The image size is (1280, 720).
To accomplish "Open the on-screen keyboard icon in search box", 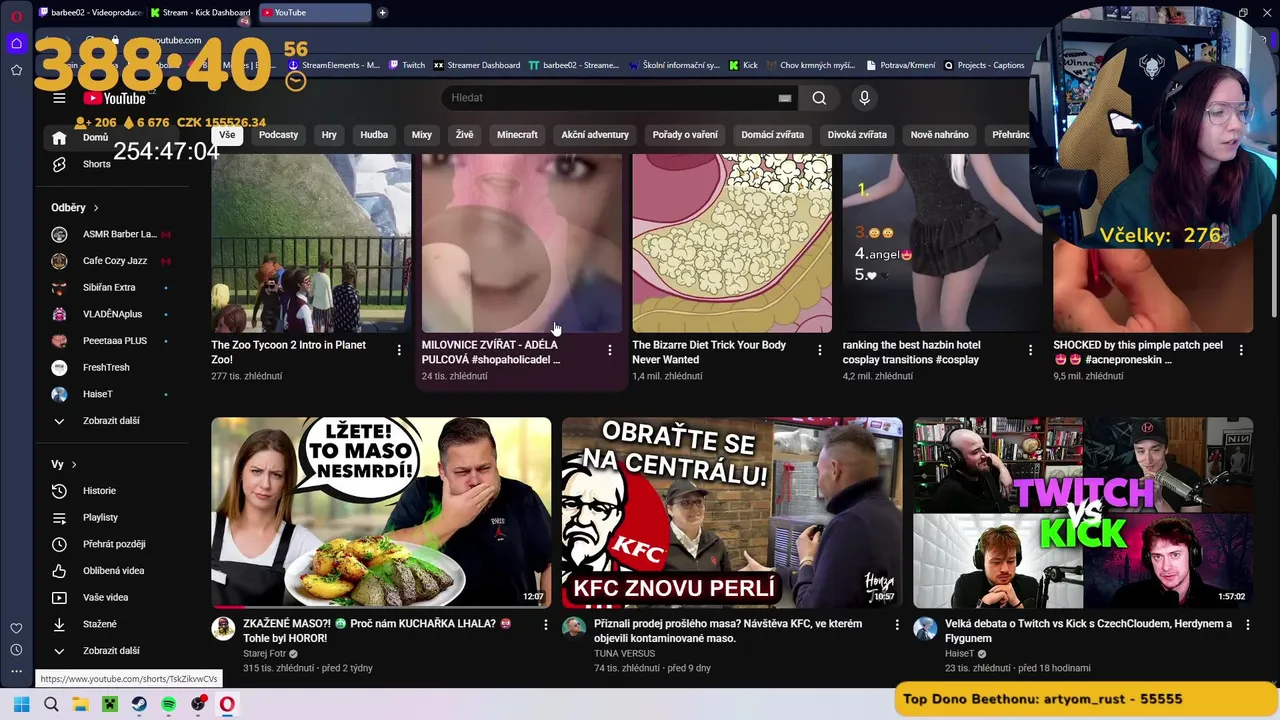I will coord(785,98).
